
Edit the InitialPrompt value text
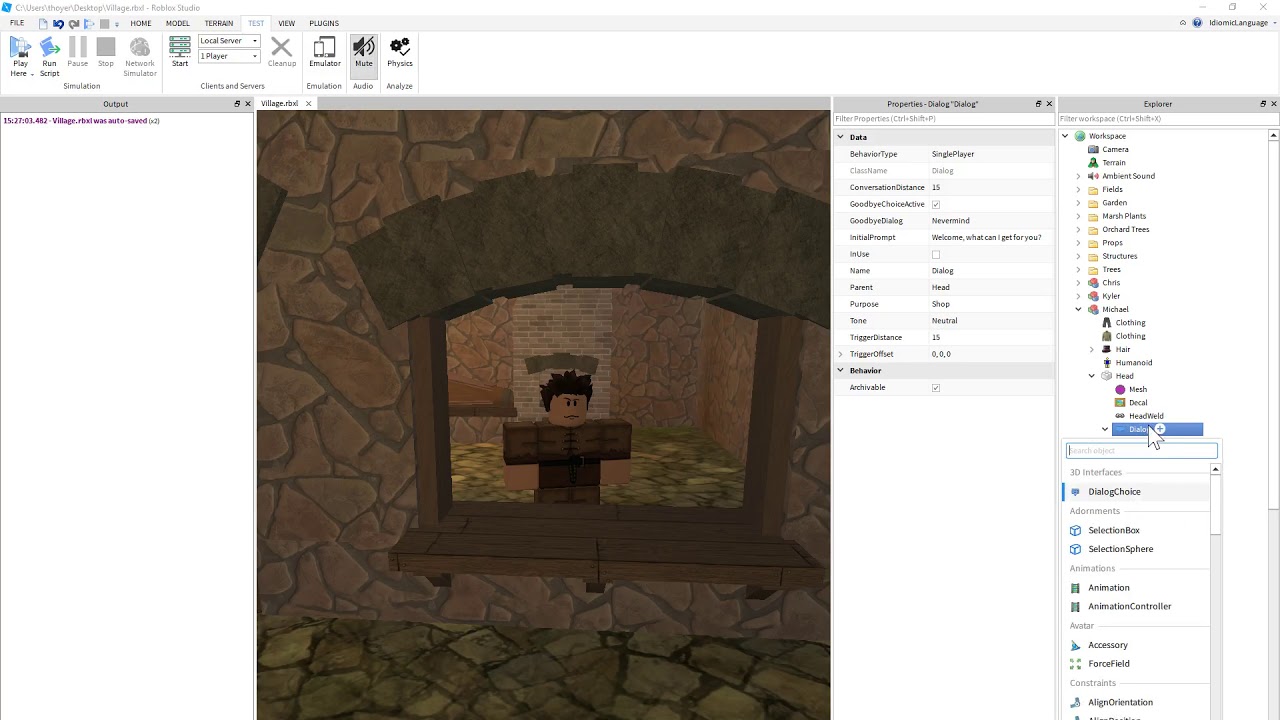(x=986, y=237)
